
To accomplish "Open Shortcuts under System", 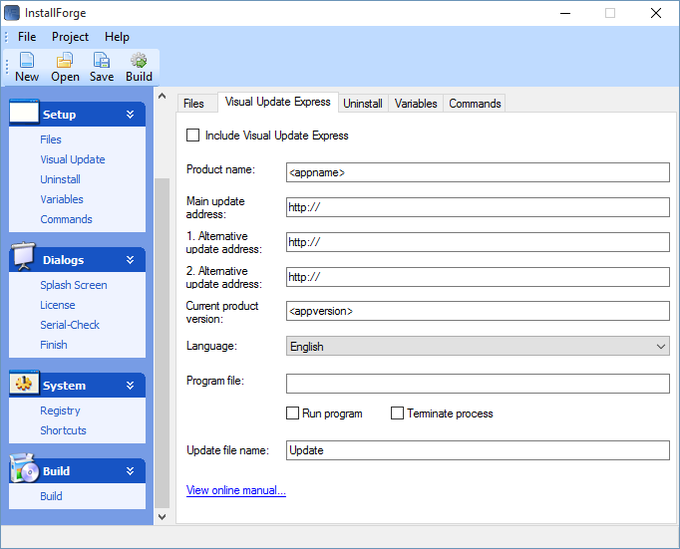I will tap(63, 431).
